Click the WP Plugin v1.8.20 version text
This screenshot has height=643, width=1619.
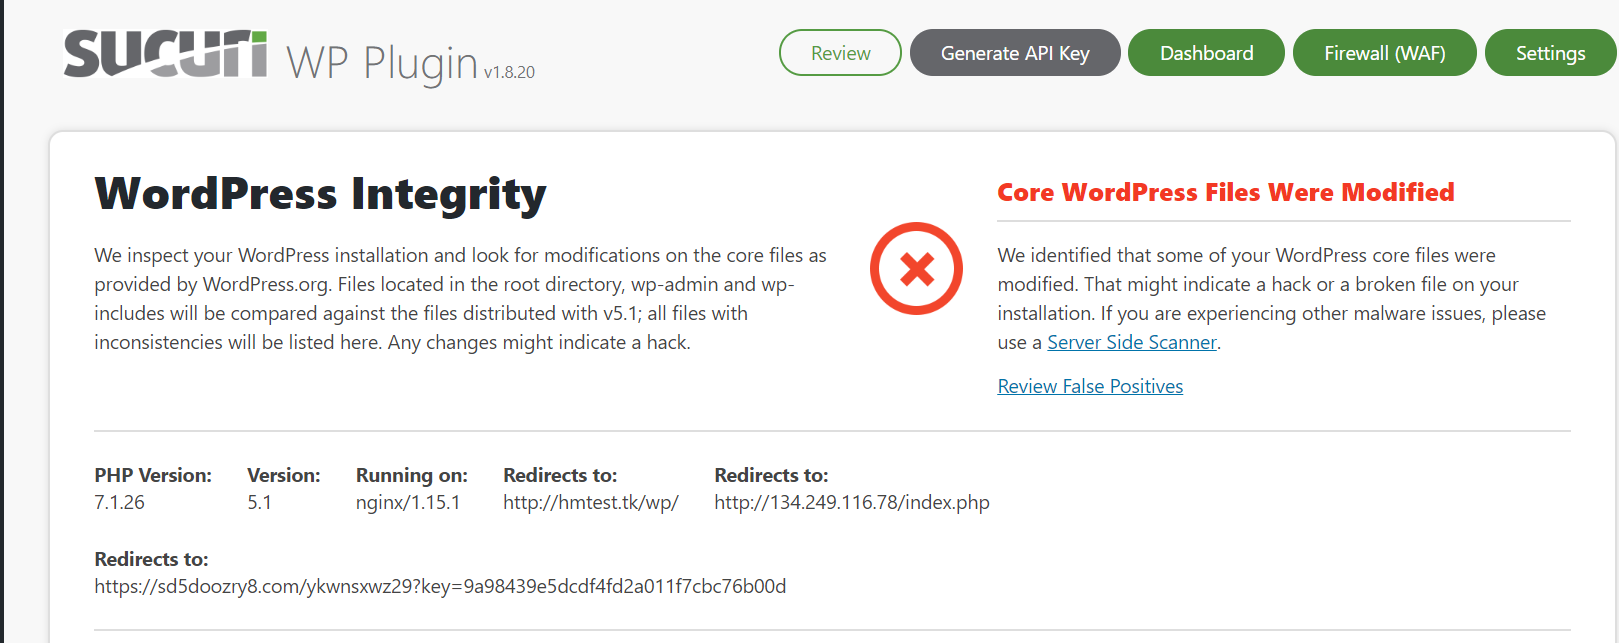tap(411, 62)
